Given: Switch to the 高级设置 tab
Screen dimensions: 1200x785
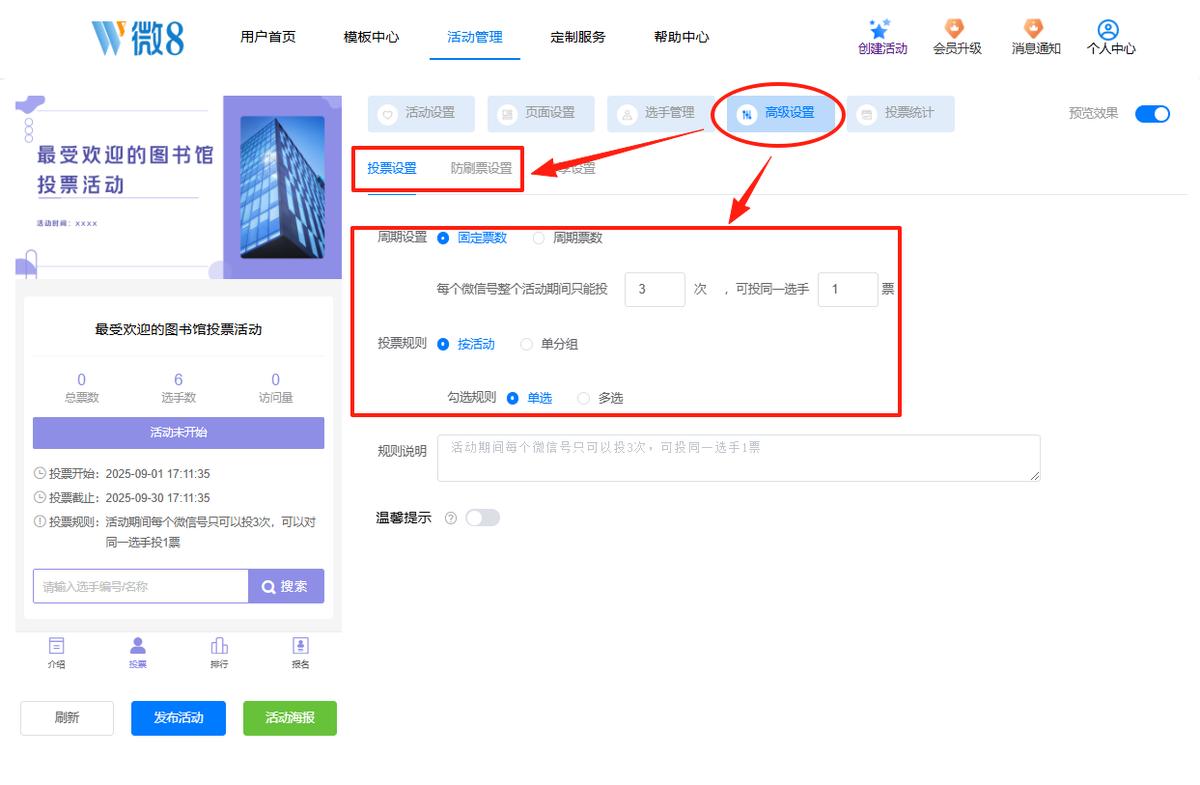Looking at the screenshot, I should (x=781, y=113).
